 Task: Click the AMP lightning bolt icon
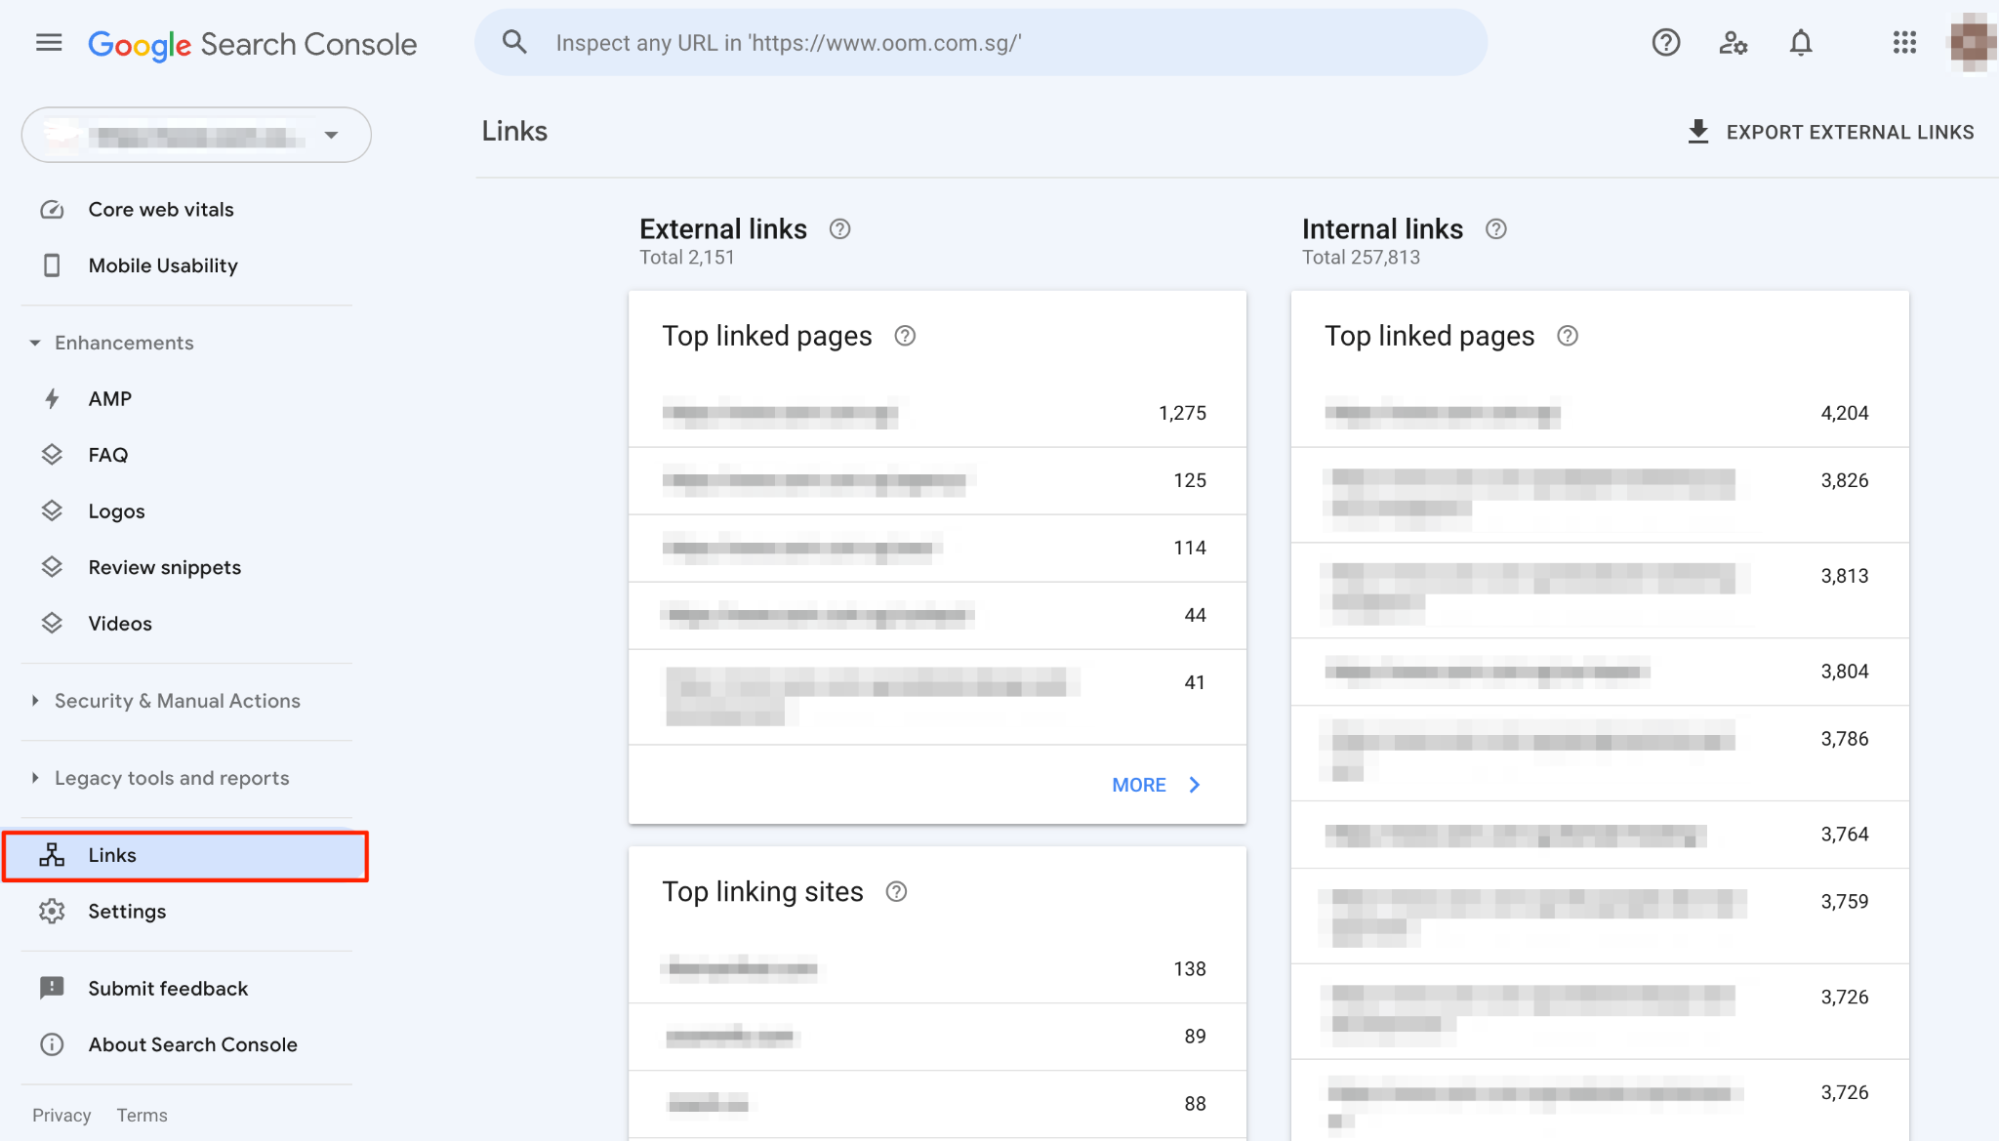point(52,399)
